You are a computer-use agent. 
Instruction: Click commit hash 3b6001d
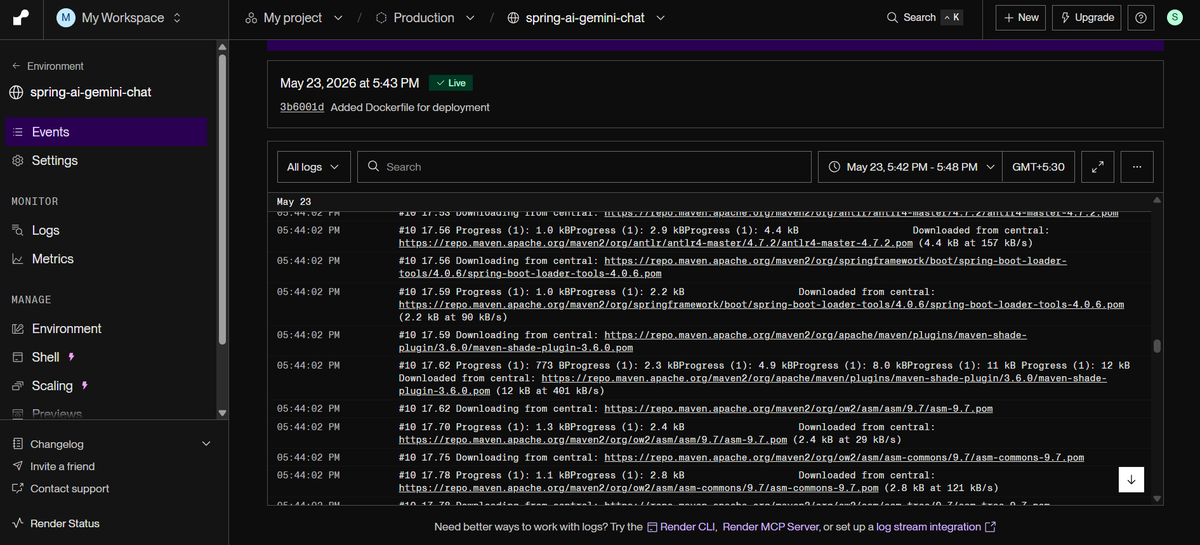point(302,108)
